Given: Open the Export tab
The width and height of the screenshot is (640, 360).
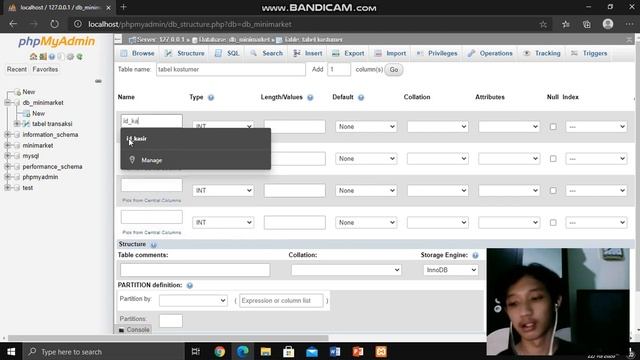Looking at the screenshot, I should 348,53.
